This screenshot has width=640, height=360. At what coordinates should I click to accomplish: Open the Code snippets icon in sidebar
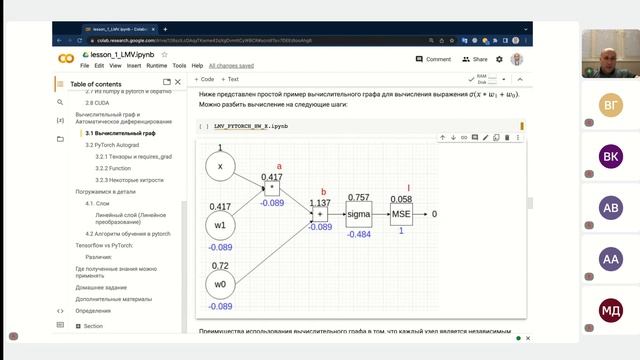pos(60,311)
